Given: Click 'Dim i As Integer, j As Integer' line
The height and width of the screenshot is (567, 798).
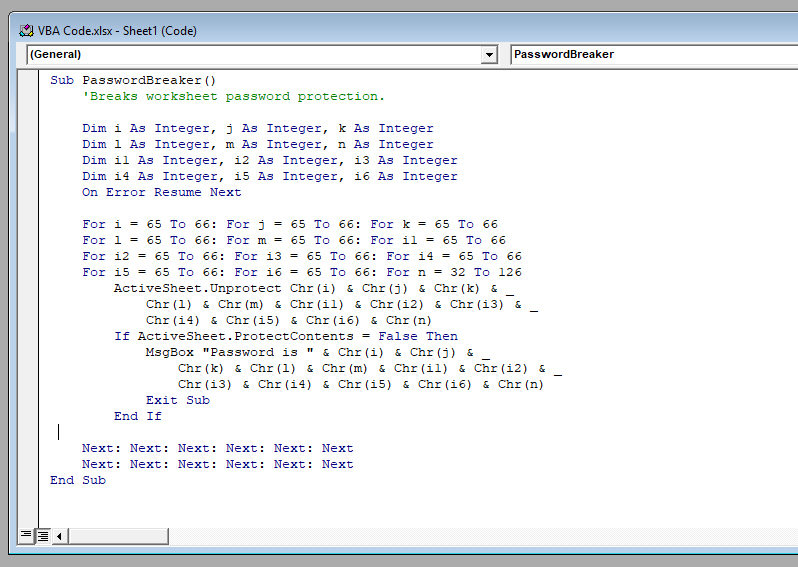Looking at the screenshot, I should [x=258, y=128].
